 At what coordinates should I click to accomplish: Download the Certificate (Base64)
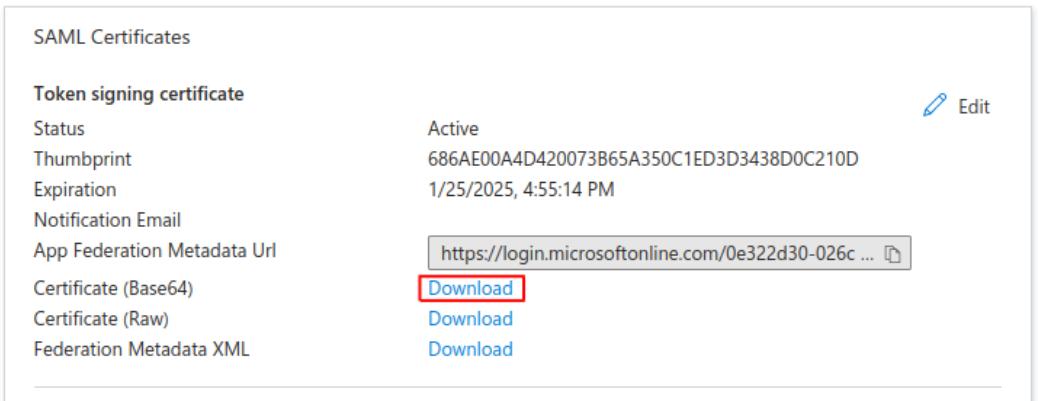click(471, 289)
